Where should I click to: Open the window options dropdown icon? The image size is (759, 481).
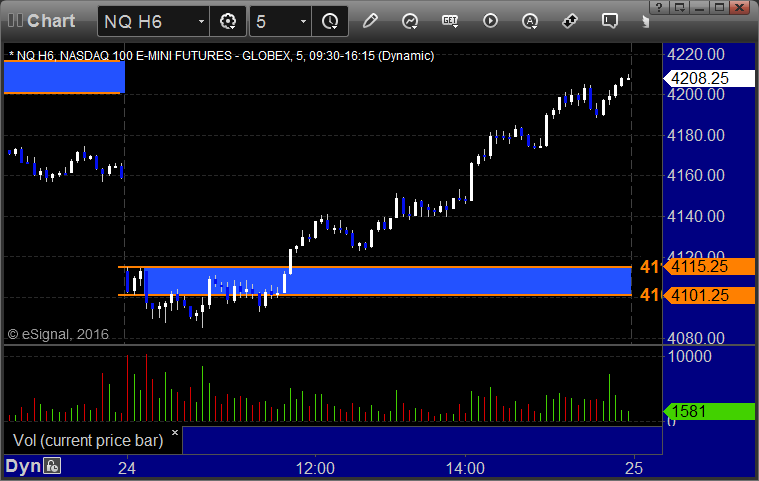pyautogui.click(x=680, y=7)
